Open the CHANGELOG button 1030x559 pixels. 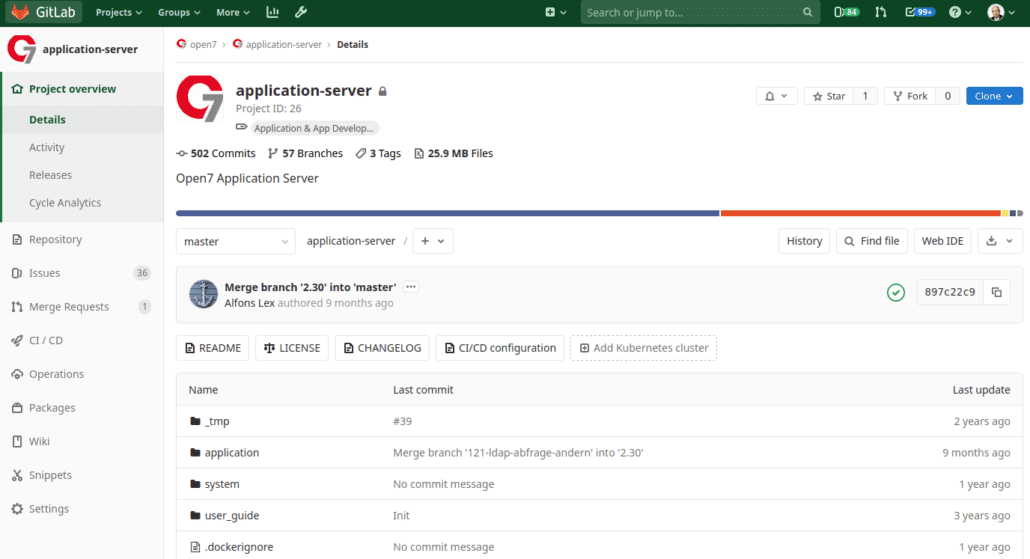(382, 347)
